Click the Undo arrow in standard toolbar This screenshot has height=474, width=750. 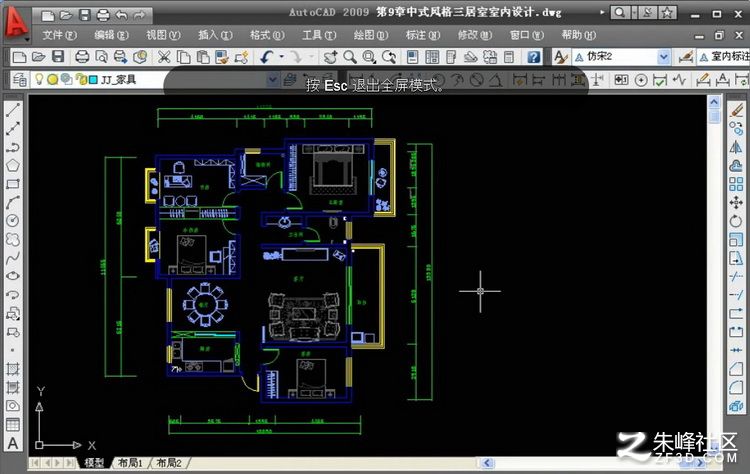coord(266,57)
